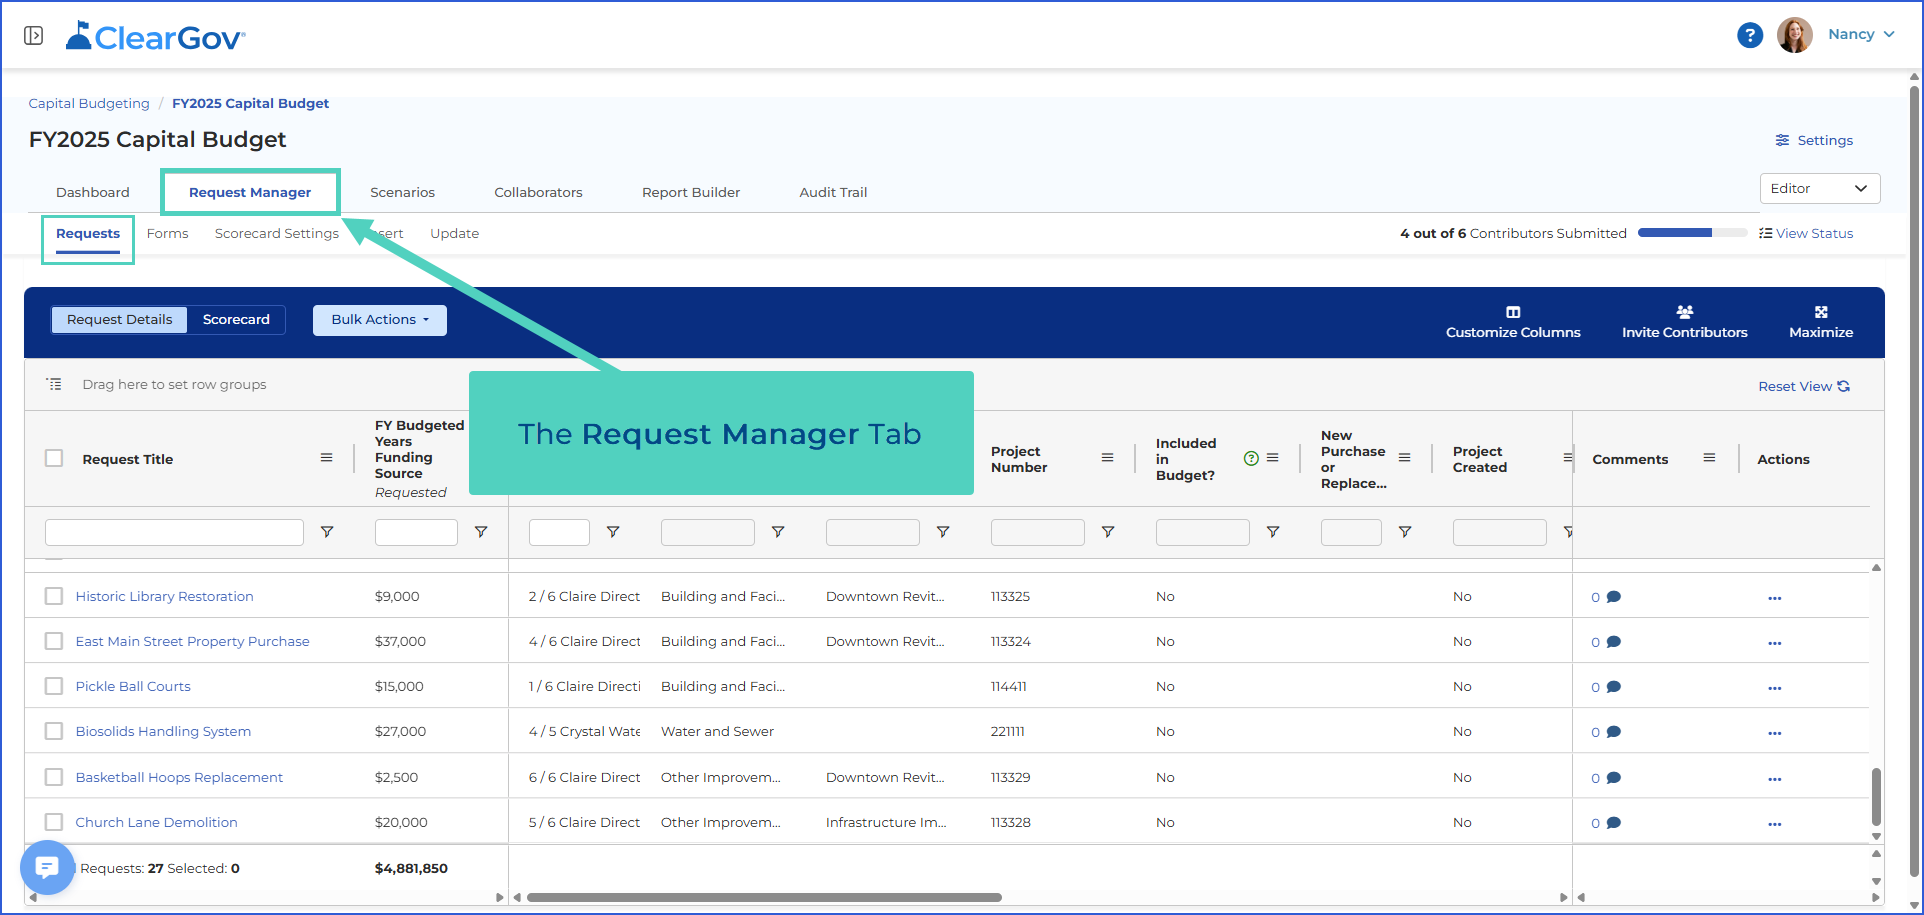This screenshot has width=1924, height=915.
Task: Open actions menu for Basketball Hoops Replacement
Action: click(x=1774, y=779)
